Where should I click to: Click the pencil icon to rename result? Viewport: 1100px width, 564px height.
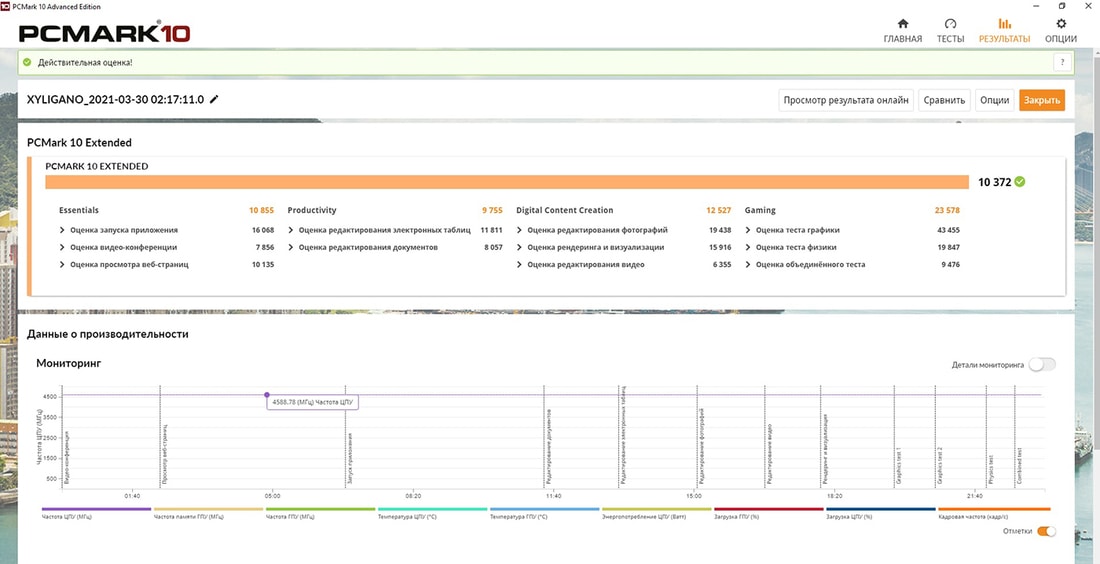click(x=214, y=100)
